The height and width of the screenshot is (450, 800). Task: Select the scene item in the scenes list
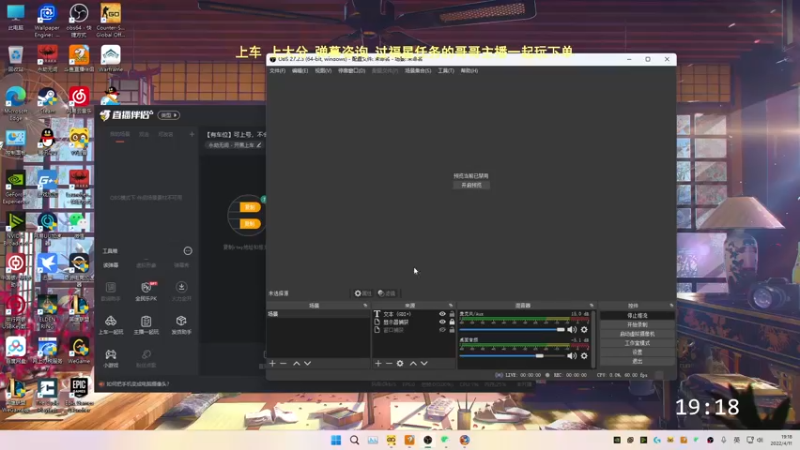318,314
